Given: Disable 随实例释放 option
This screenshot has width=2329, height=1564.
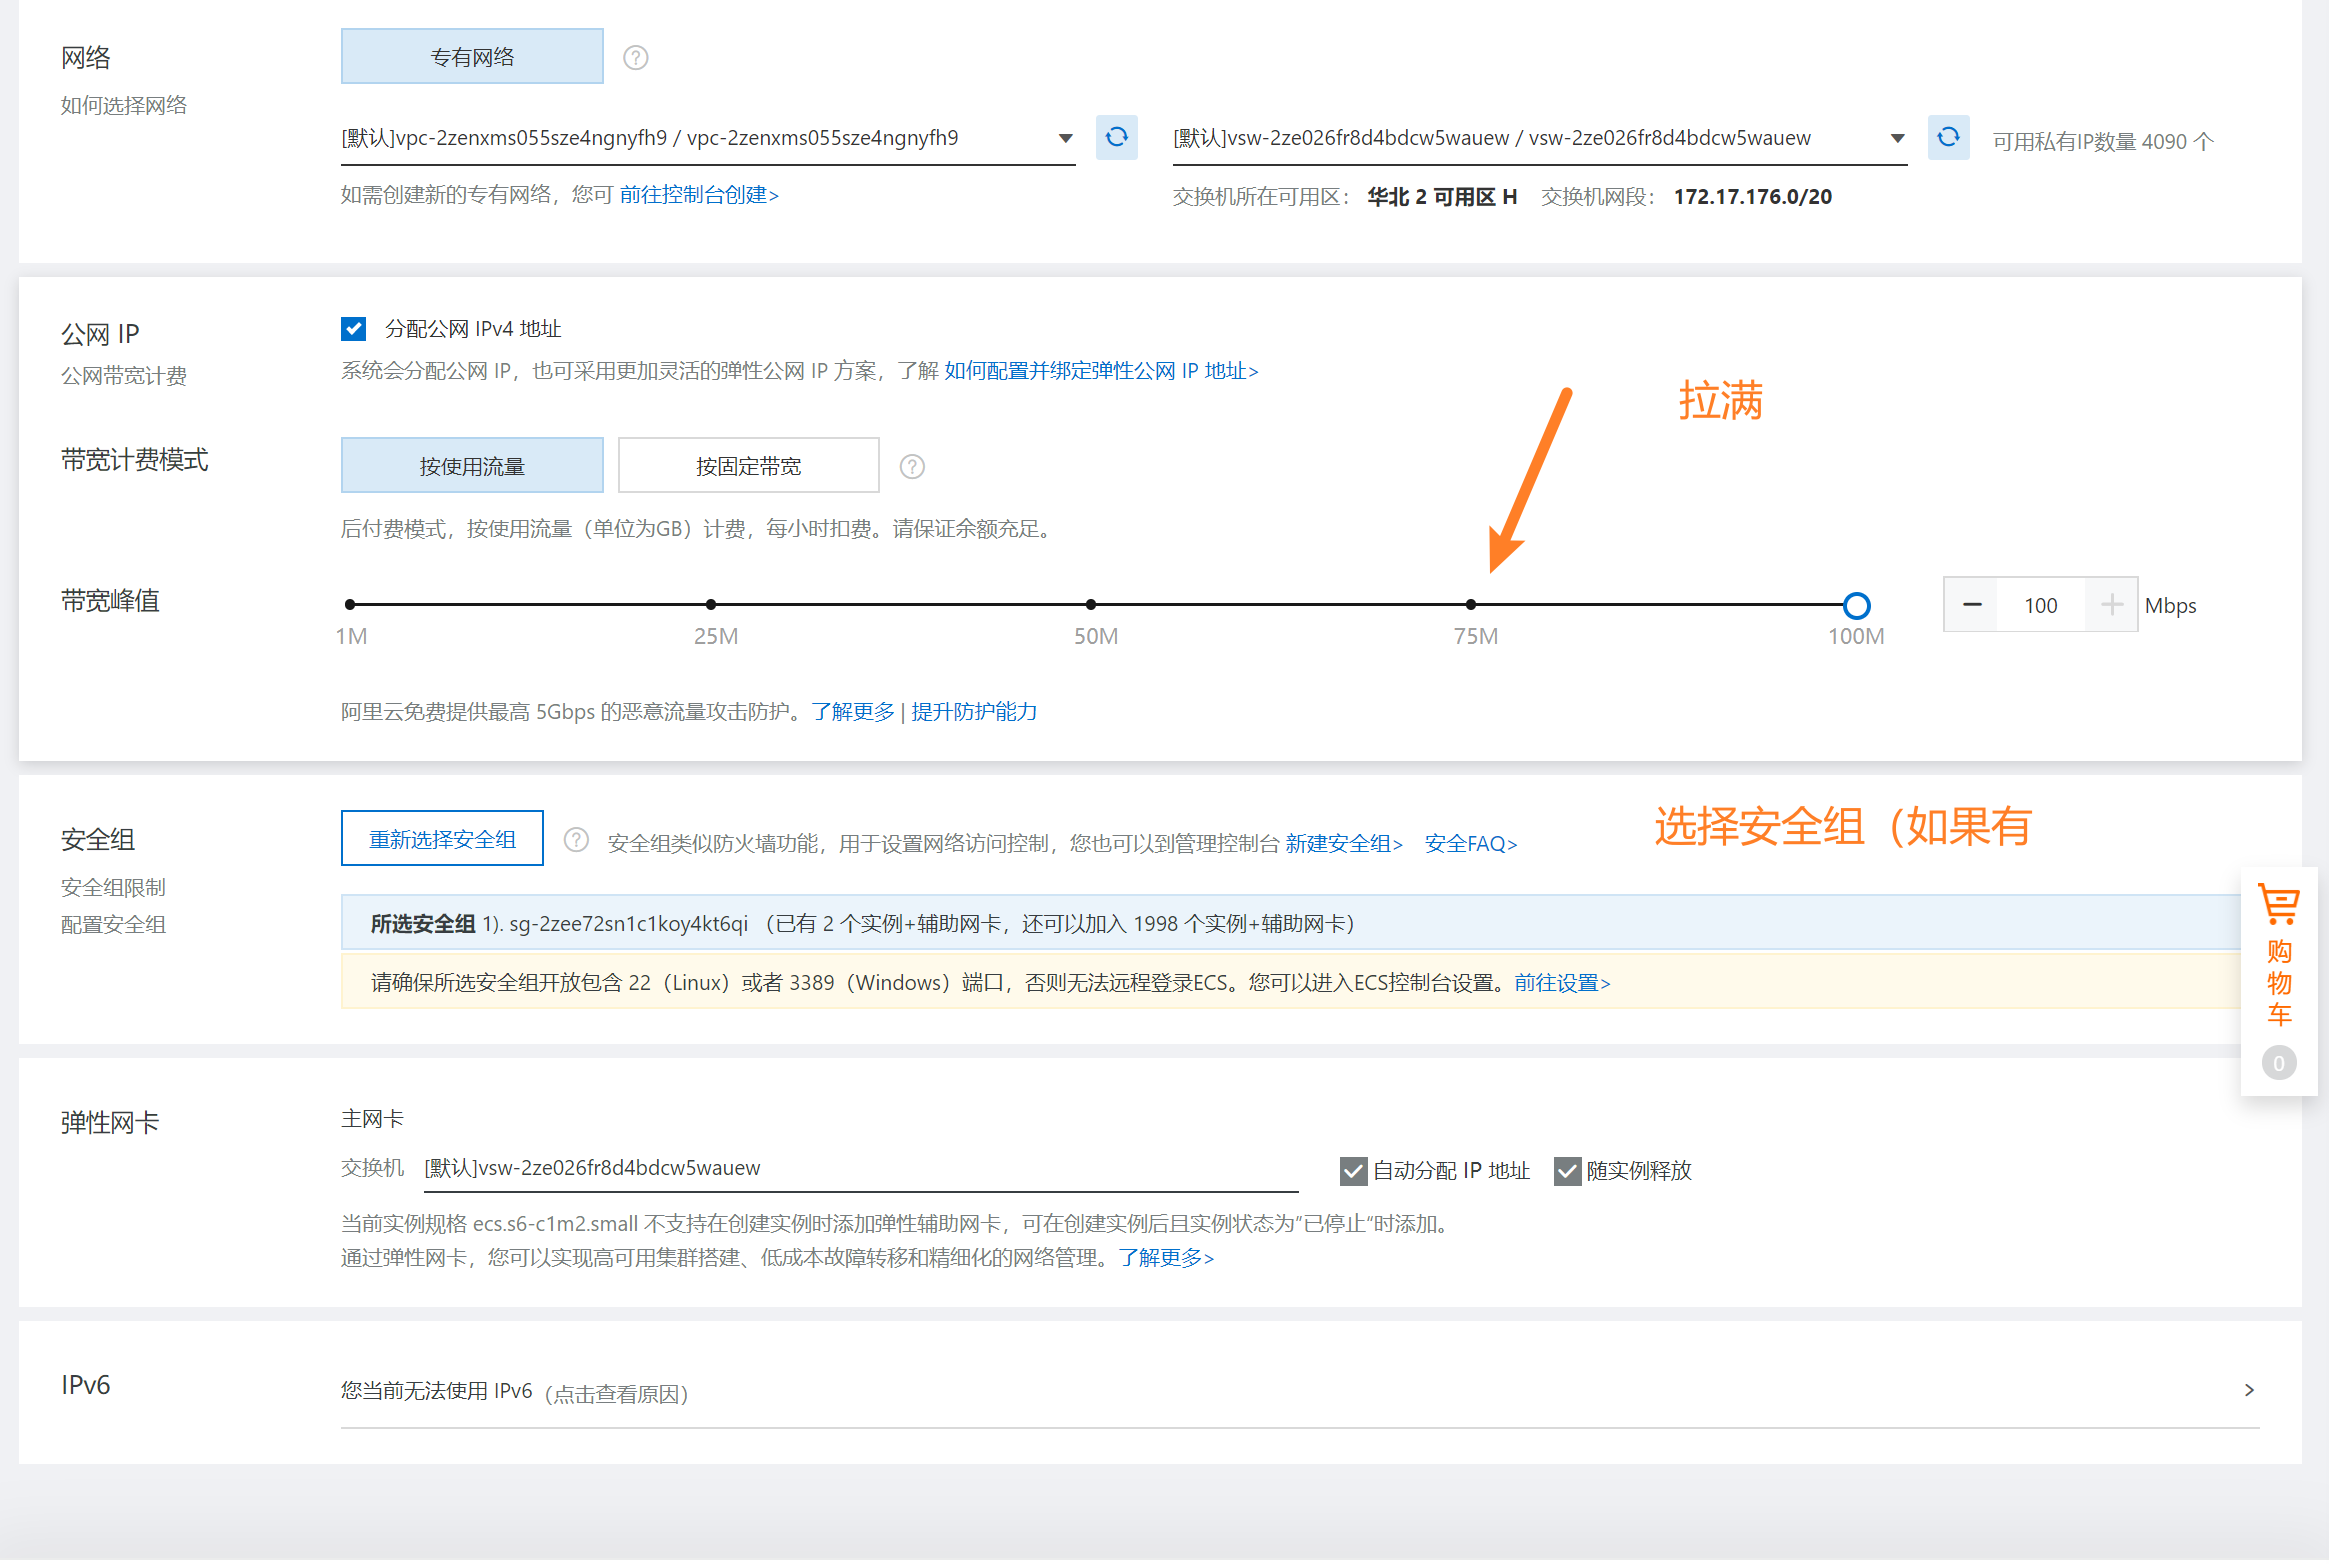Looking at the screenshot, I should (x=1568, y=1171).
